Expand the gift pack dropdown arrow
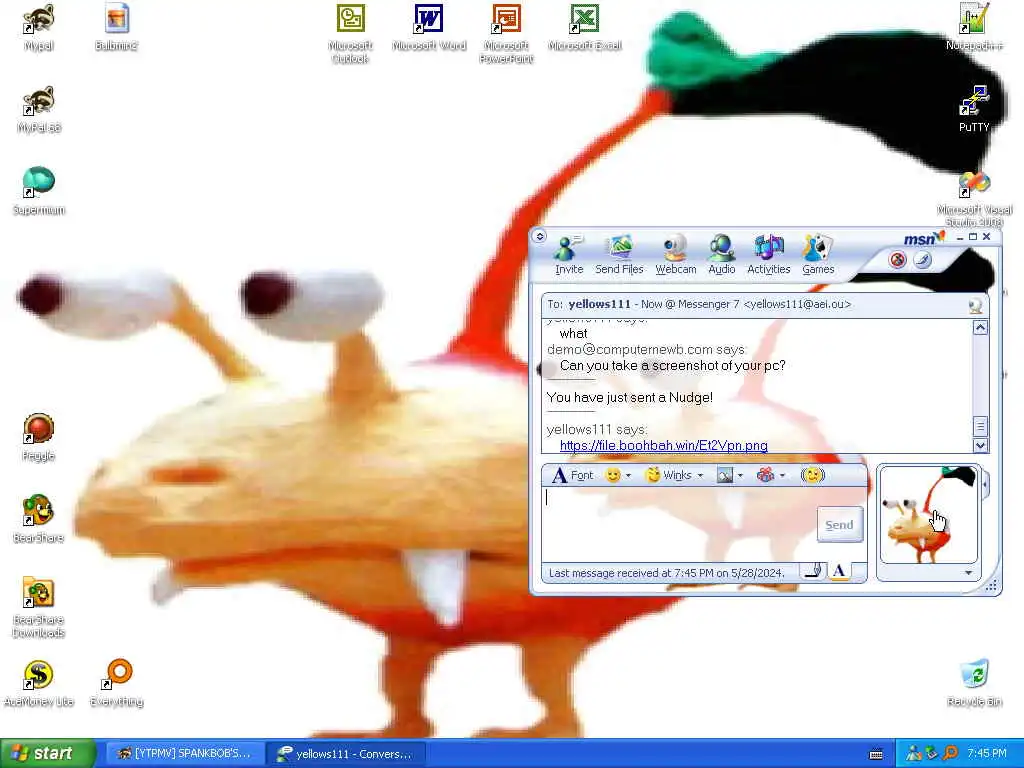This screenshot has height=768, width=1024. tap(782, 475)
